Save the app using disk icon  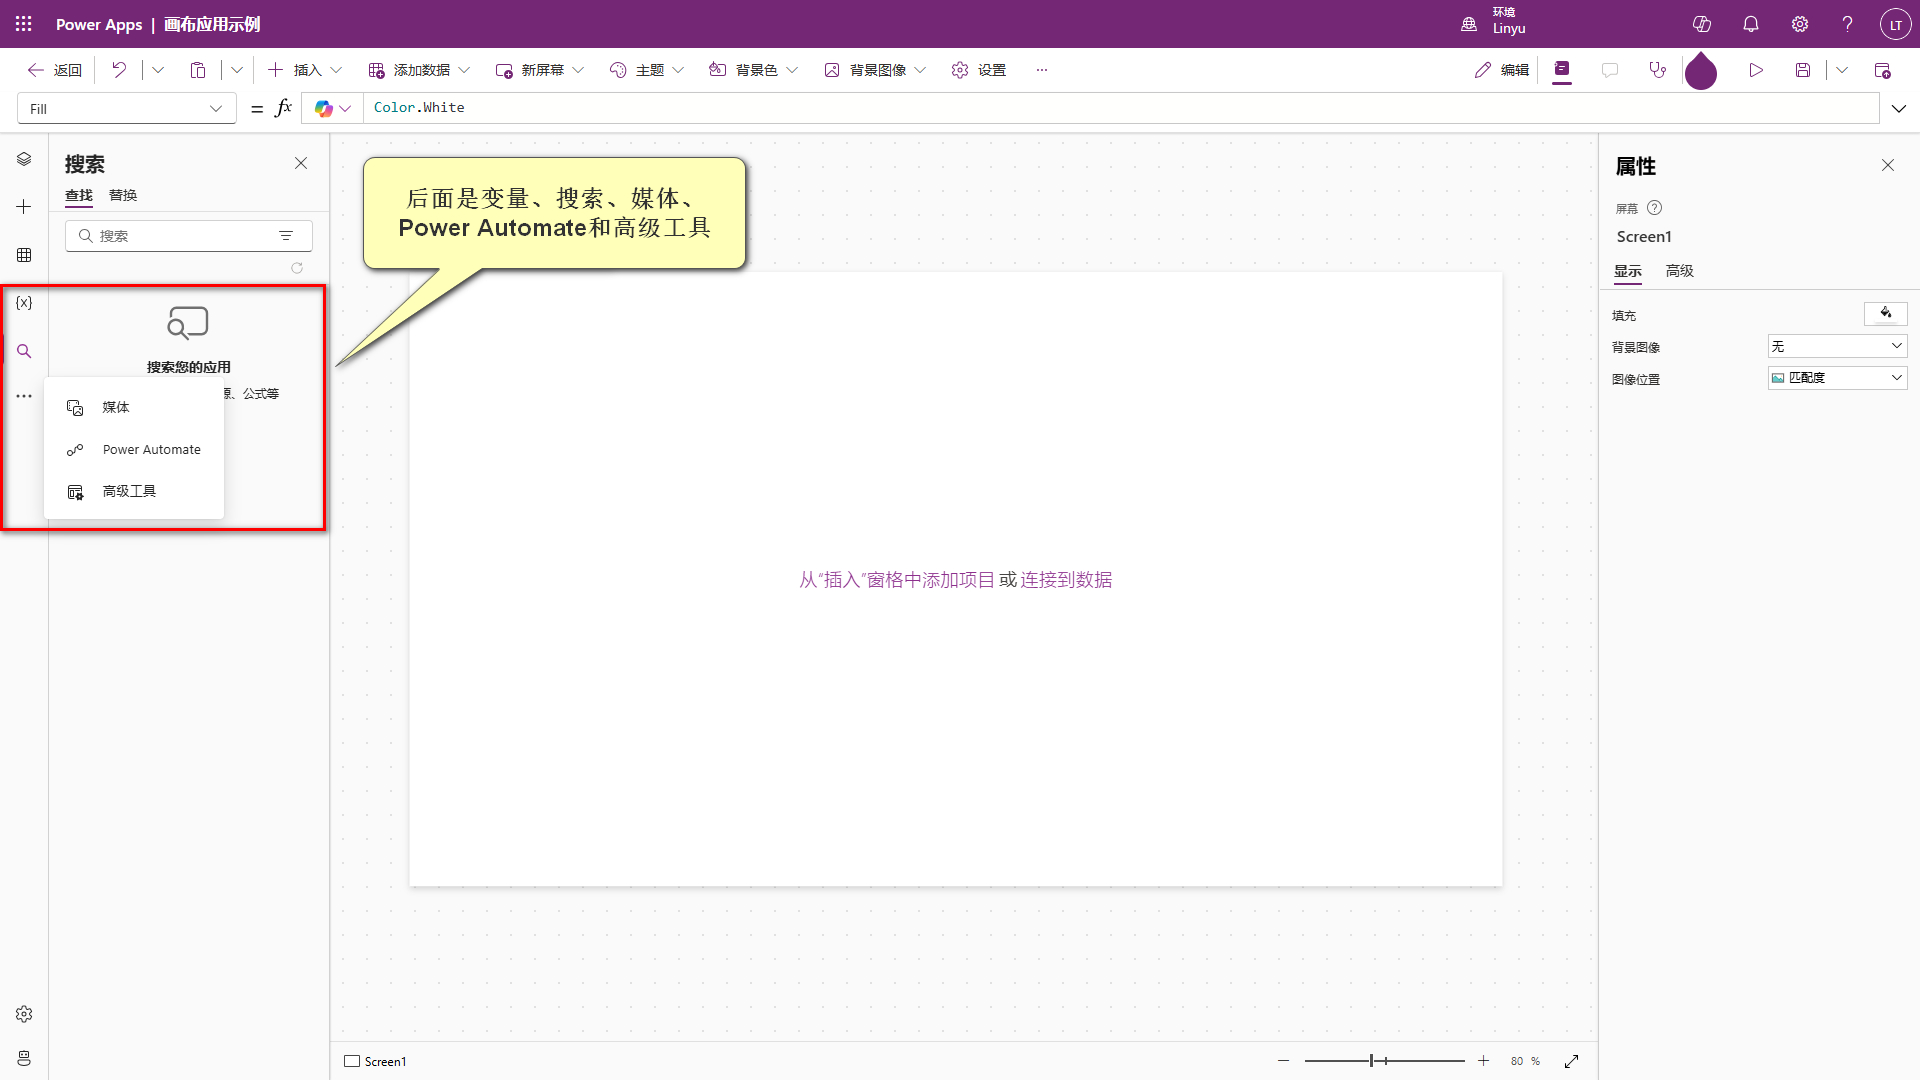pos(1802,70)
